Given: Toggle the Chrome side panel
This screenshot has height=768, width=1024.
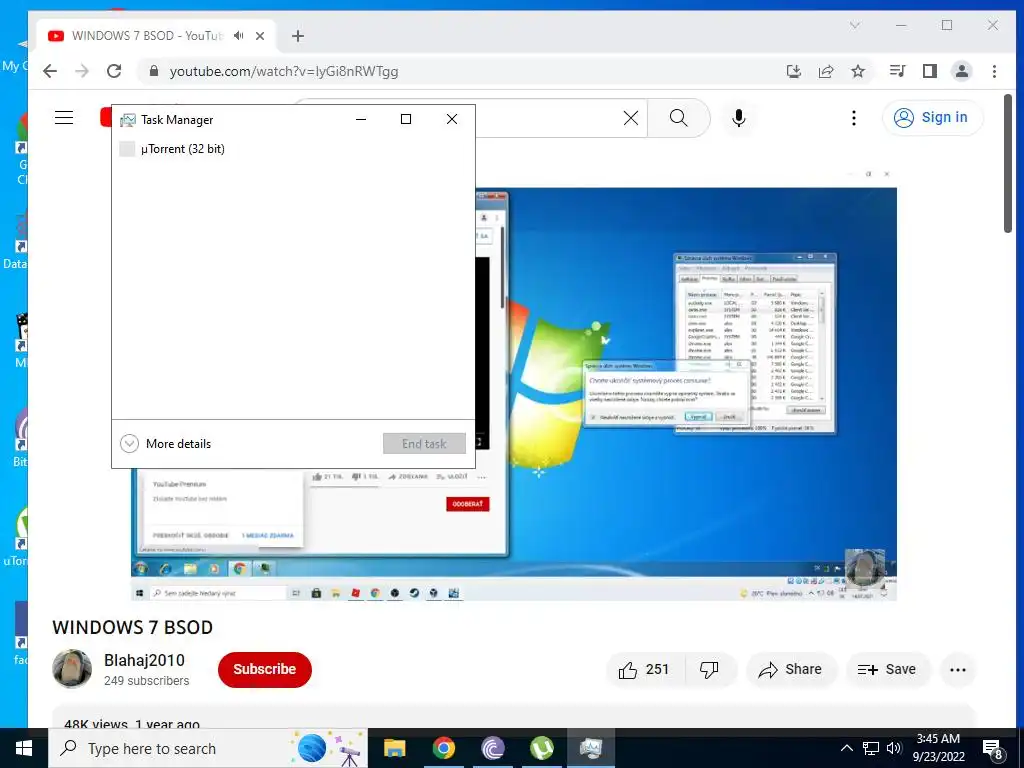Looking at the screenshot, I should (930, 71).
